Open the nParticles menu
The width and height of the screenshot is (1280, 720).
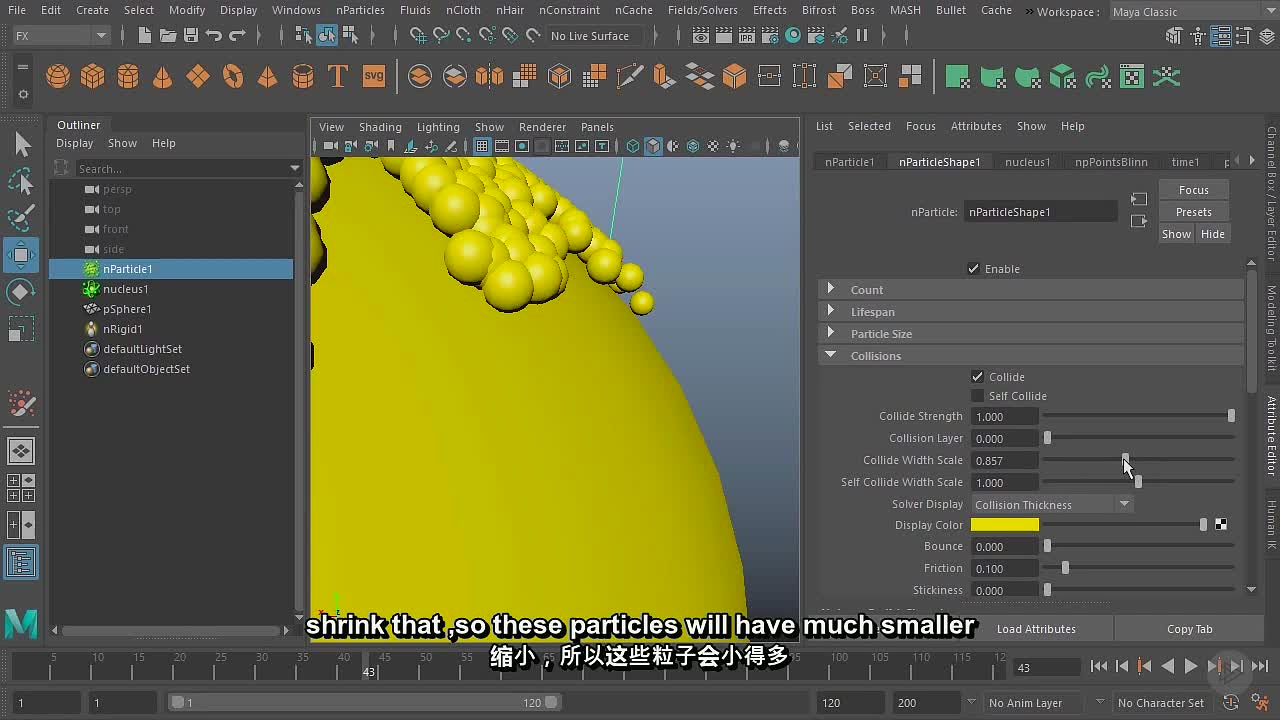pyautogui.click(x=360, y=10)
